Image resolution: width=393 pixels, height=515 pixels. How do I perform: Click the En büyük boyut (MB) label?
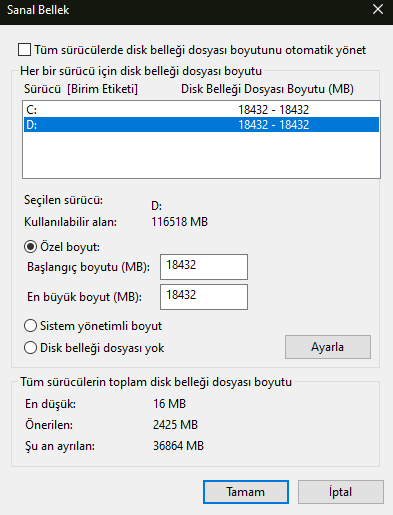coord(84,297)
